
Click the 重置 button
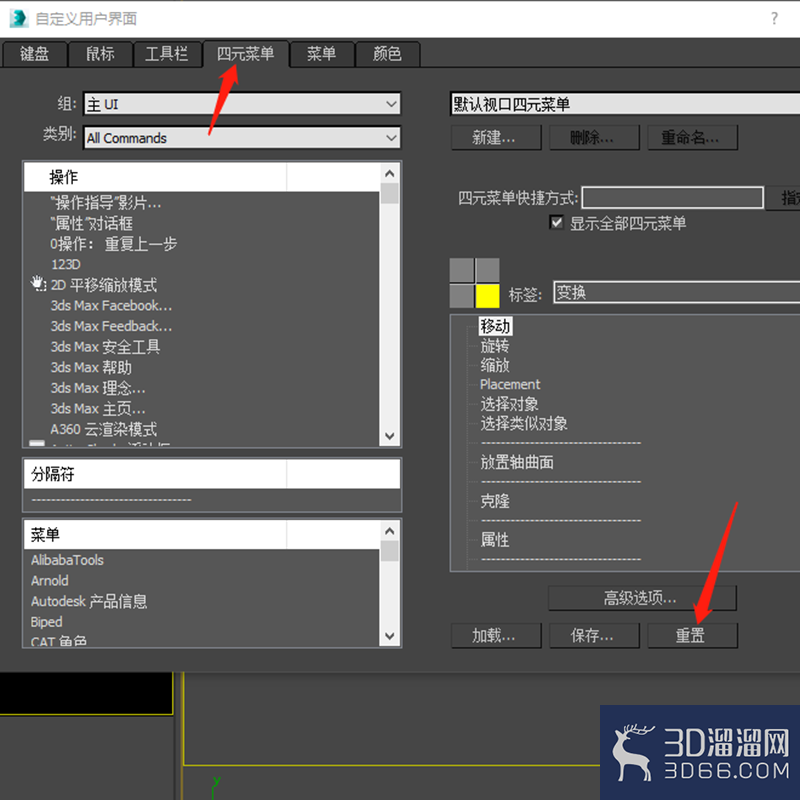(692, 635)
